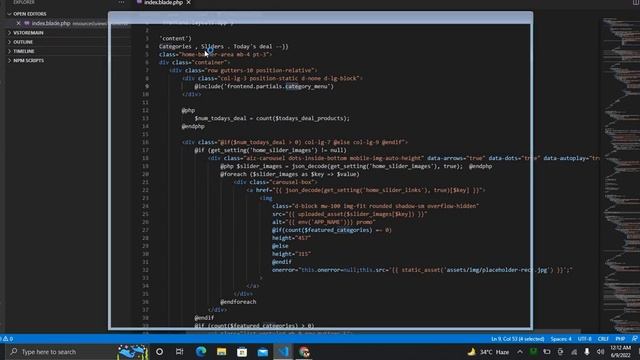
Task: Open the clock showing 12:12 AM
Action: pos(621,351)
